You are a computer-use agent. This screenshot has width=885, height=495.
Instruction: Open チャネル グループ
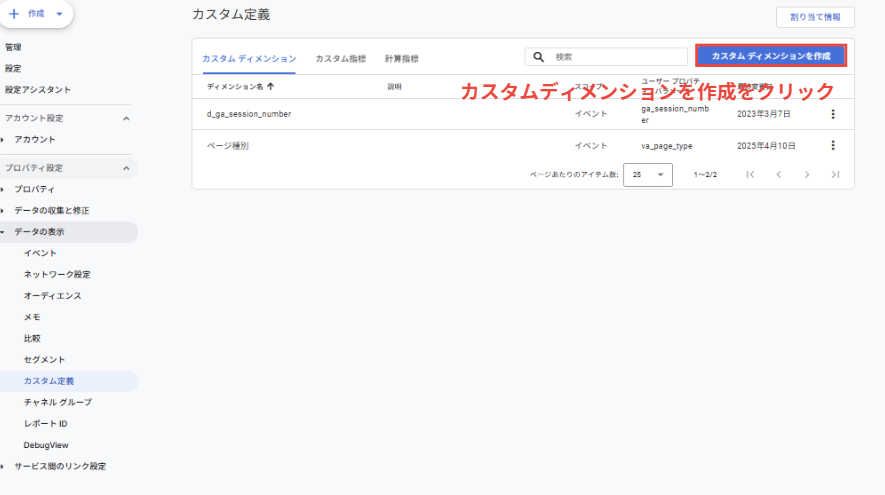[x=58, y=402]
